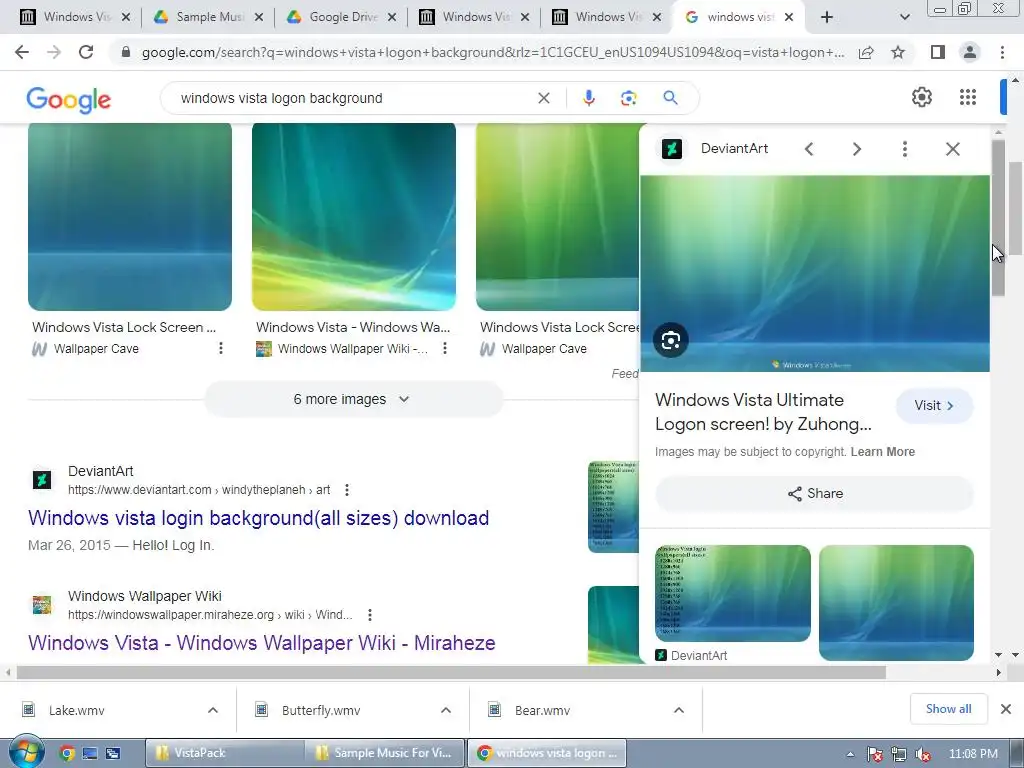The image size is (1024, 768).
Task: Show all downloads
Action: point(948,709)
